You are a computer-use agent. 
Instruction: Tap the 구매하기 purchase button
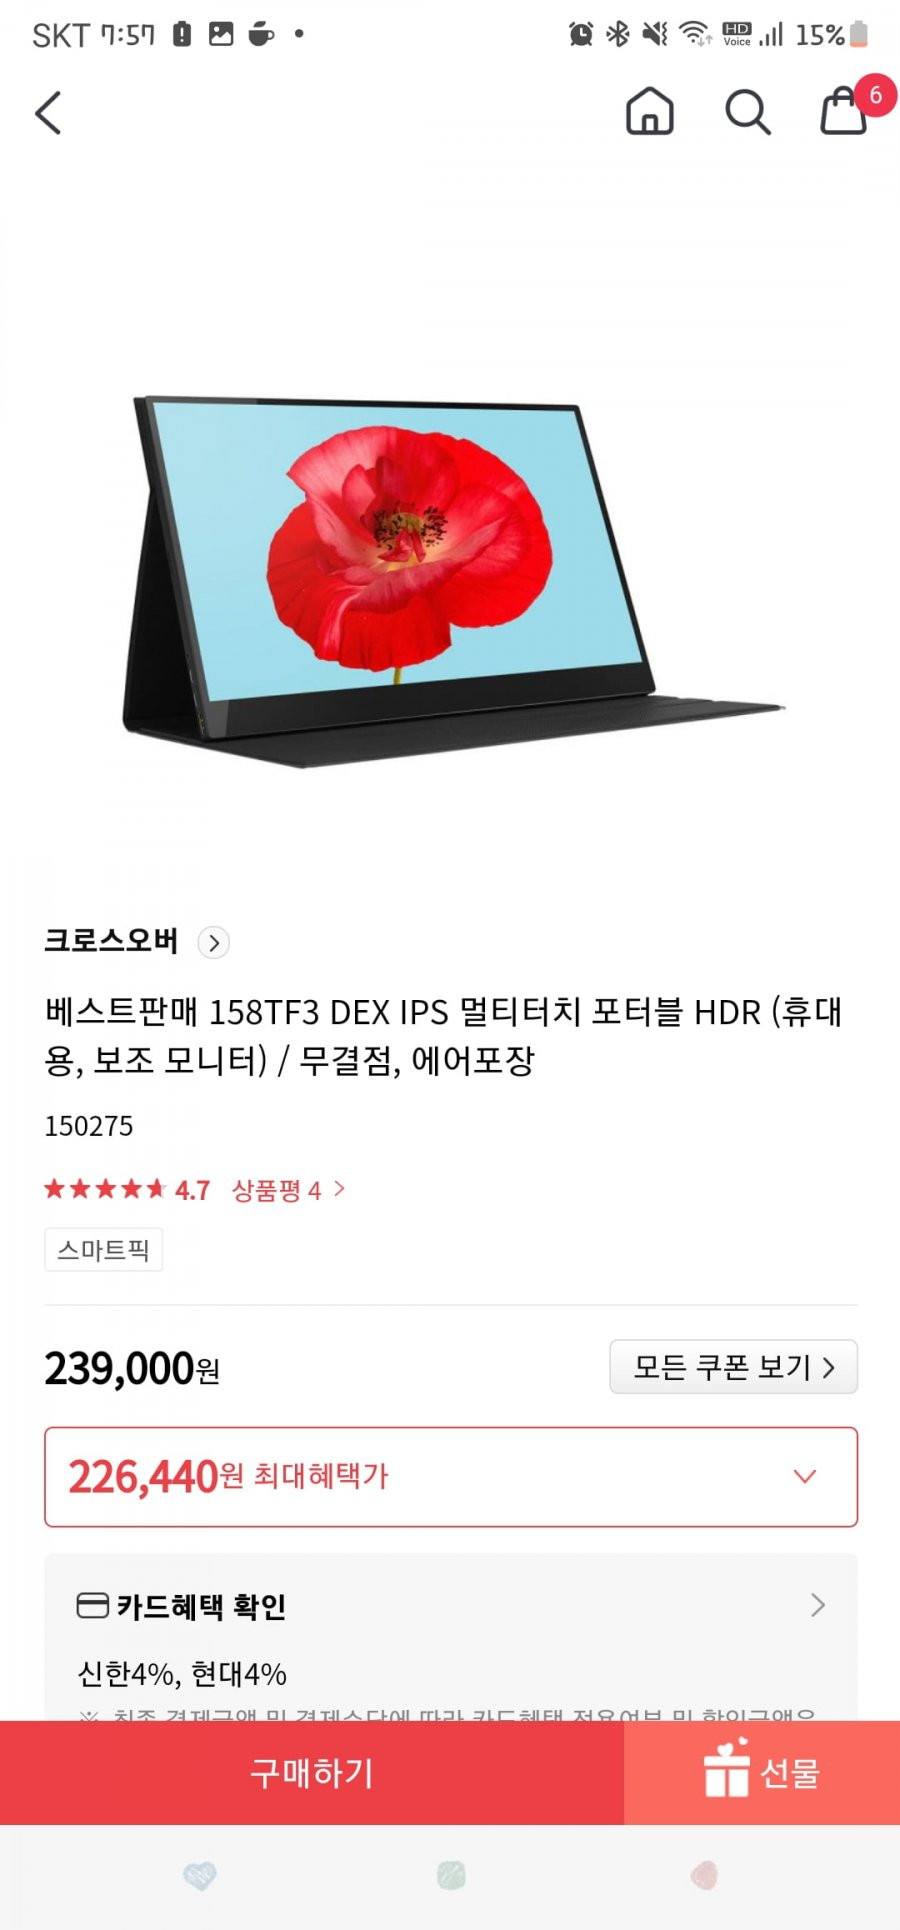point(312,1772)
